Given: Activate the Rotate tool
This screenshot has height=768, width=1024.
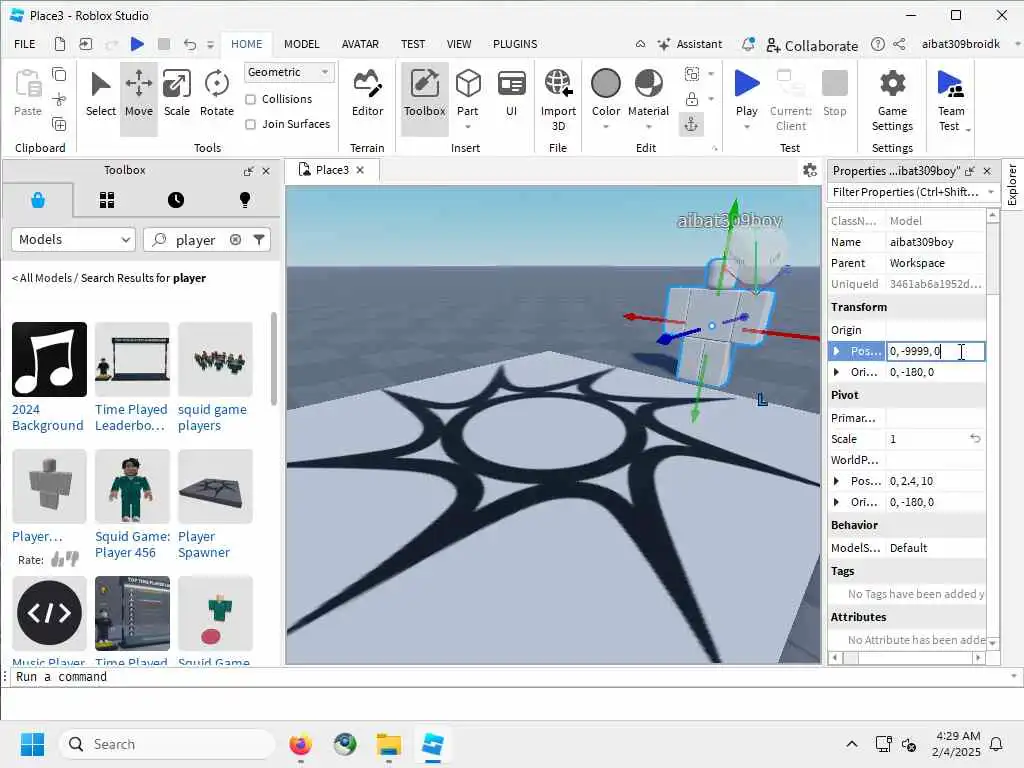Looking at the screenshot, I should click(217, 95).
